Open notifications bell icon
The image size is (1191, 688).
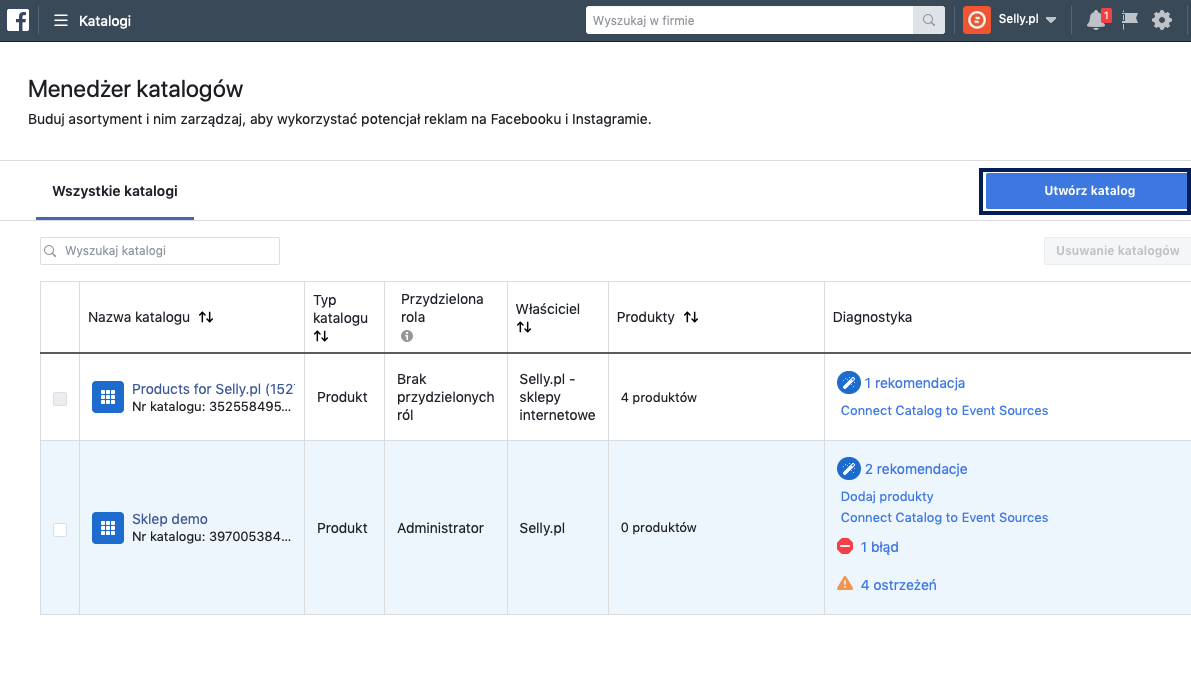(x=1096, y=20)
